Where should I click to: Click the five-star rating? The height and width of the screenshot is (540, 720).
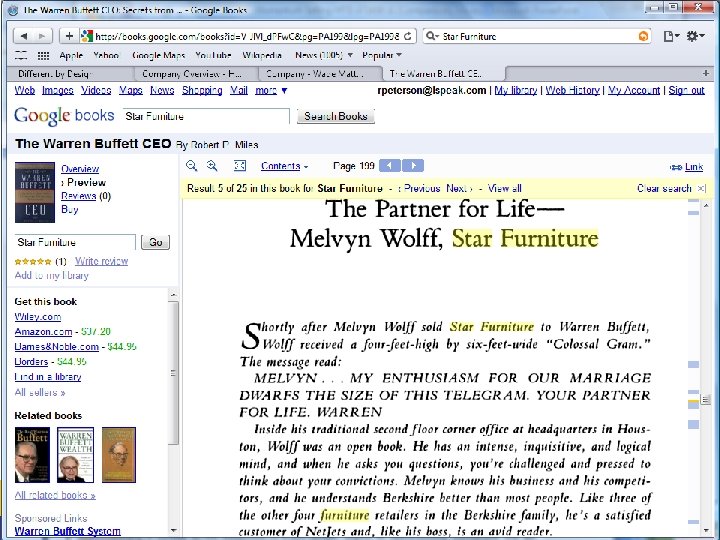click(33, 262)
